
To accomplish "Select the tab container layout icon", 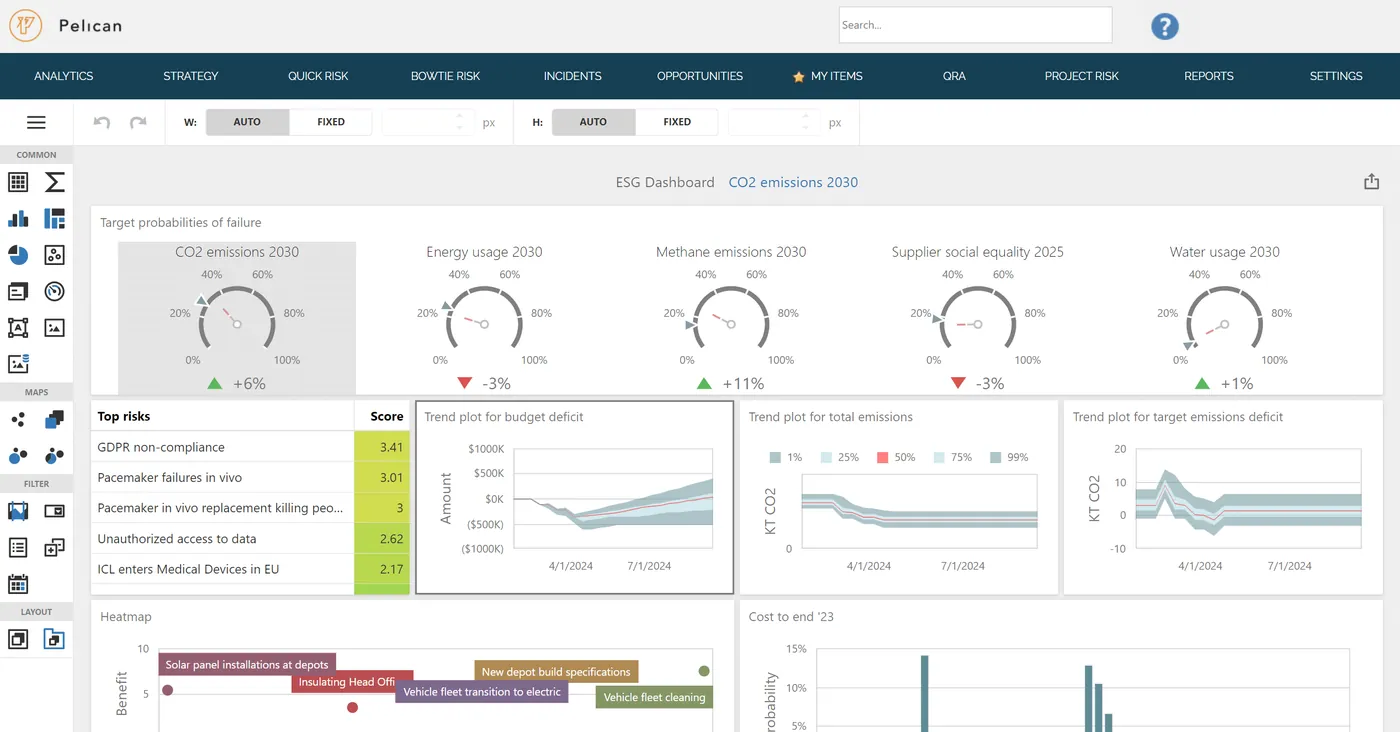I will [x=55, y=639].
